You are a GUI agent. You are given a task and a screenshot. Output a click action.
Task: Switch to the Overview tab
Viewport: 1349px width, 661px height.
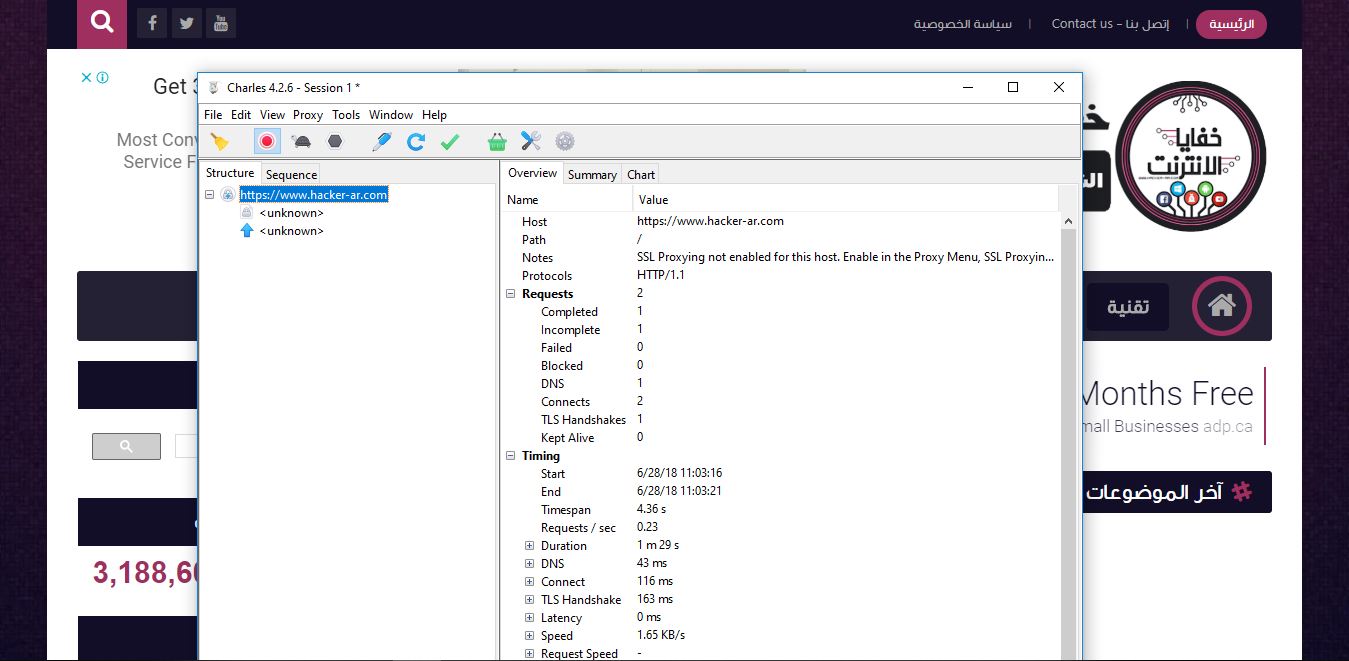(532, 173)
